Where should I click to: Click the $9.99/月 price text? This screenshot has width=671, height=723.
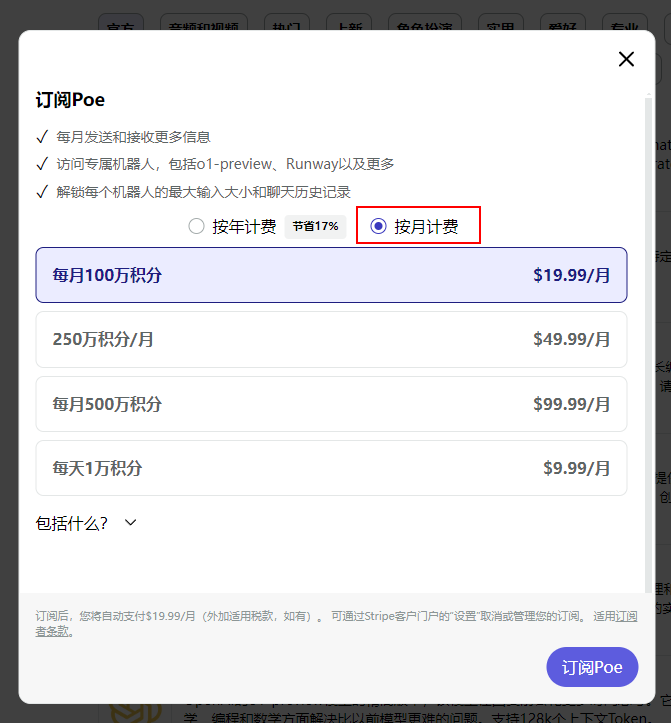pos(576,468)
